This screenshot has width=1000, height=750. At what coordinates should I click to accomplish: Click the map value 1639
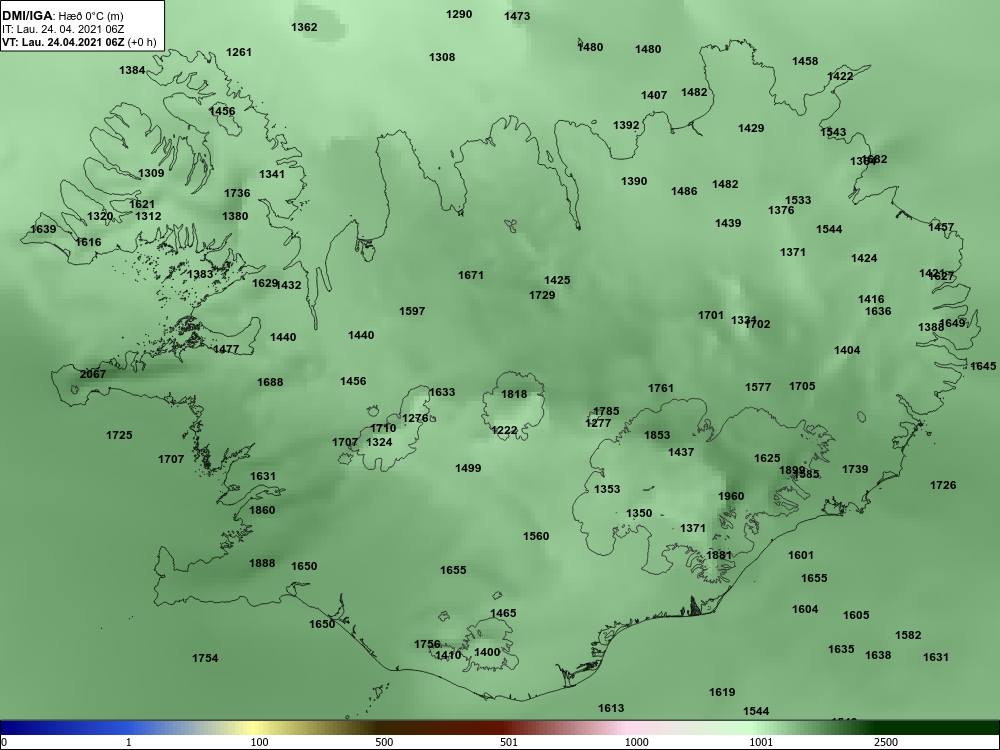tap(43, 229)
